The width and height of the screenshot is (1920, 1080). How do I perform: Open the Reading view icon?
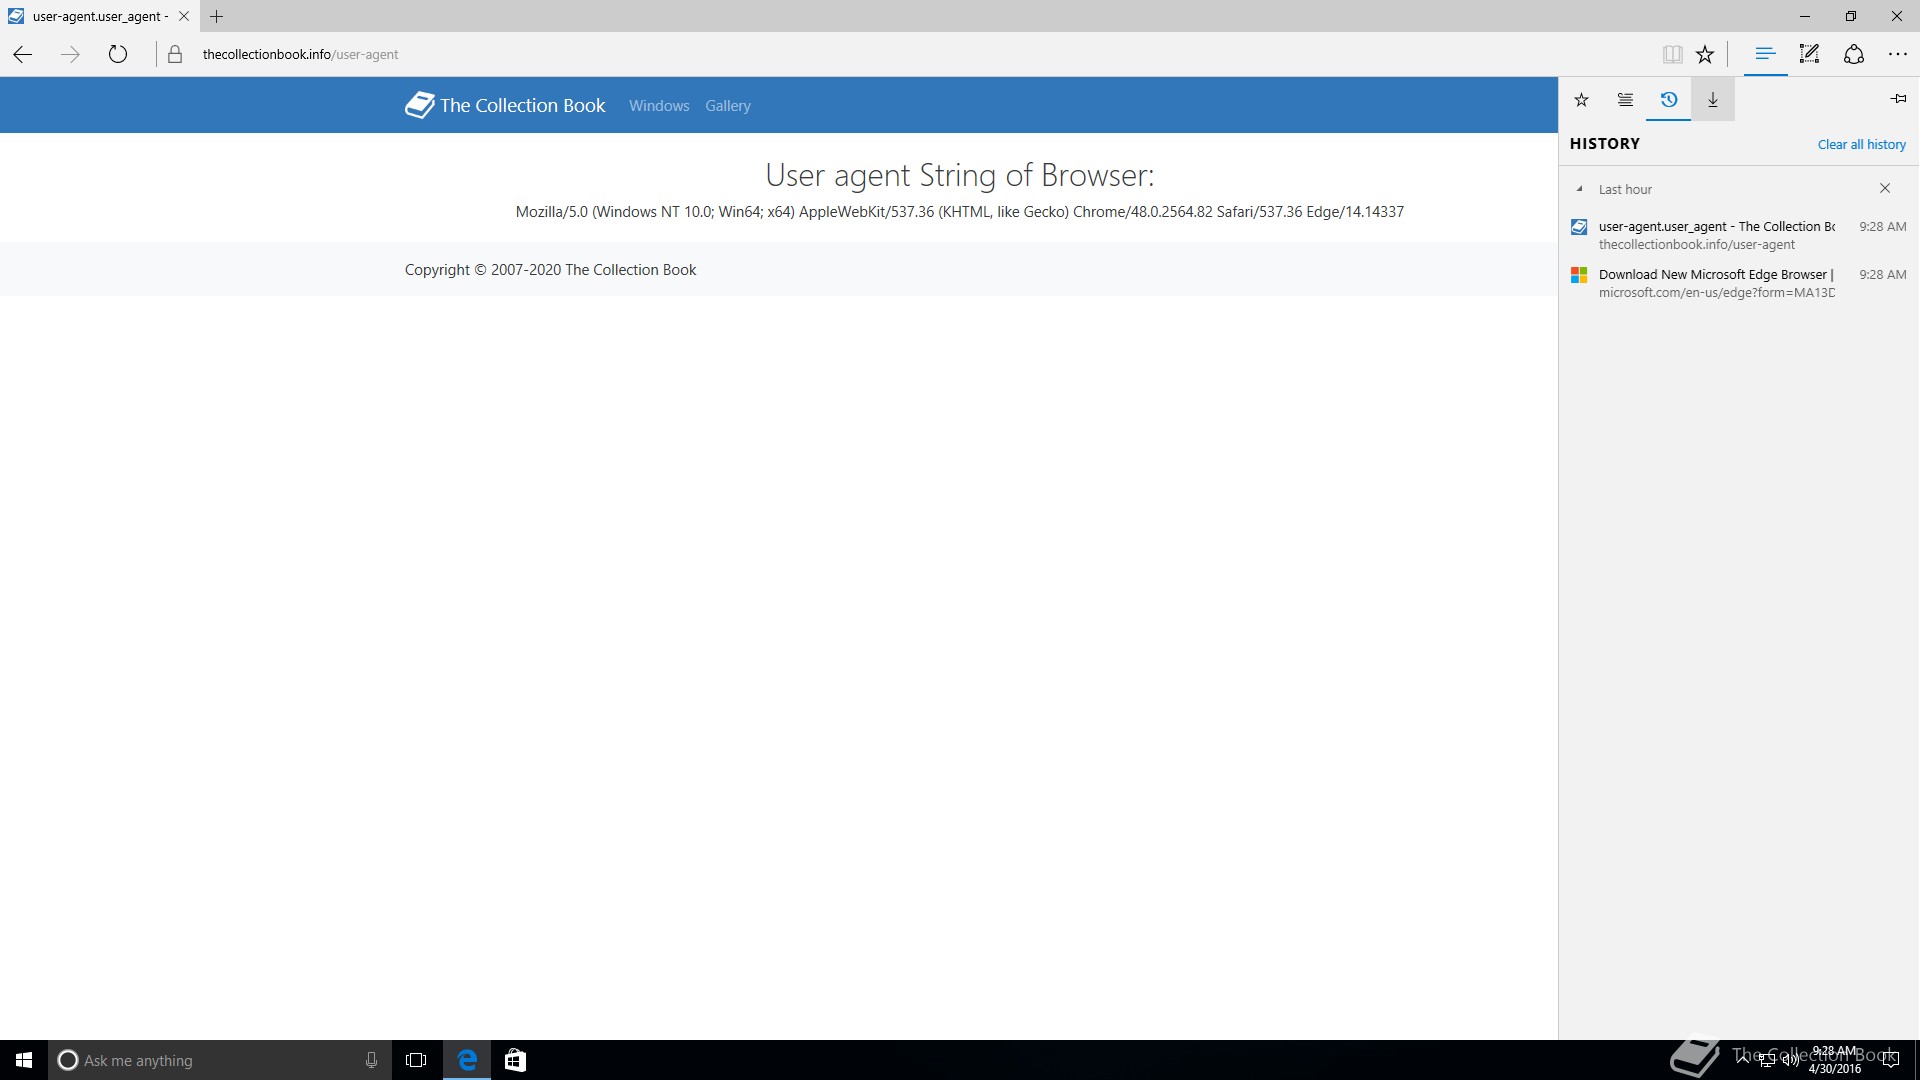pos(1672,54)
